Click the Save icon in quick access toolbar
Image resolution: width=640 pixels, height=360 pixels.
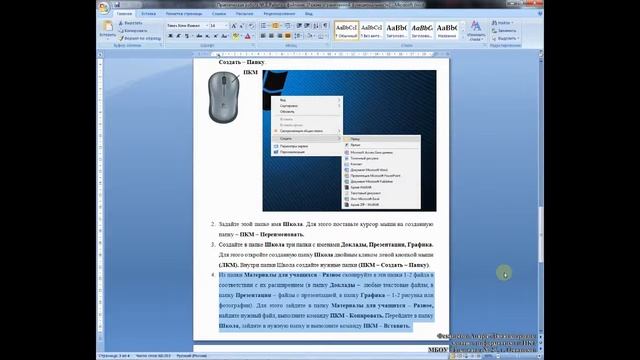[x=117, y=5]
